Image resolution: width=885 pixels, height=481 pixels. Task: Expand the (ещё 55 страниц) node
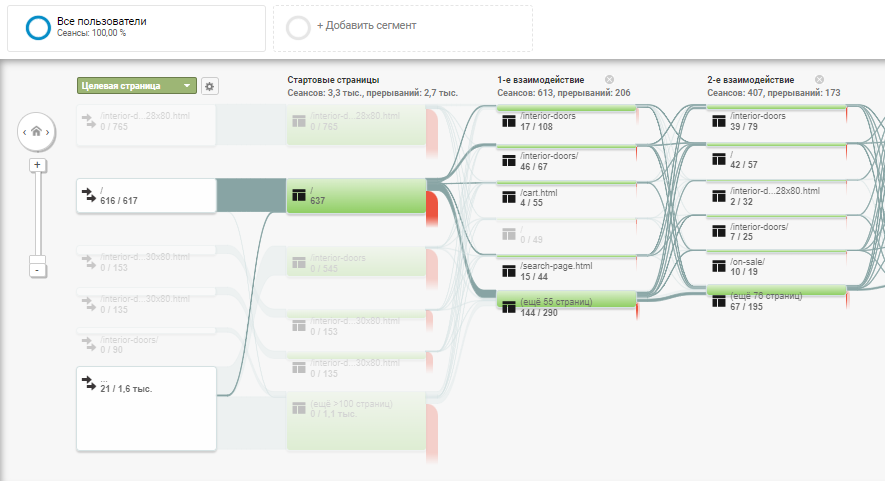point(566,306)
